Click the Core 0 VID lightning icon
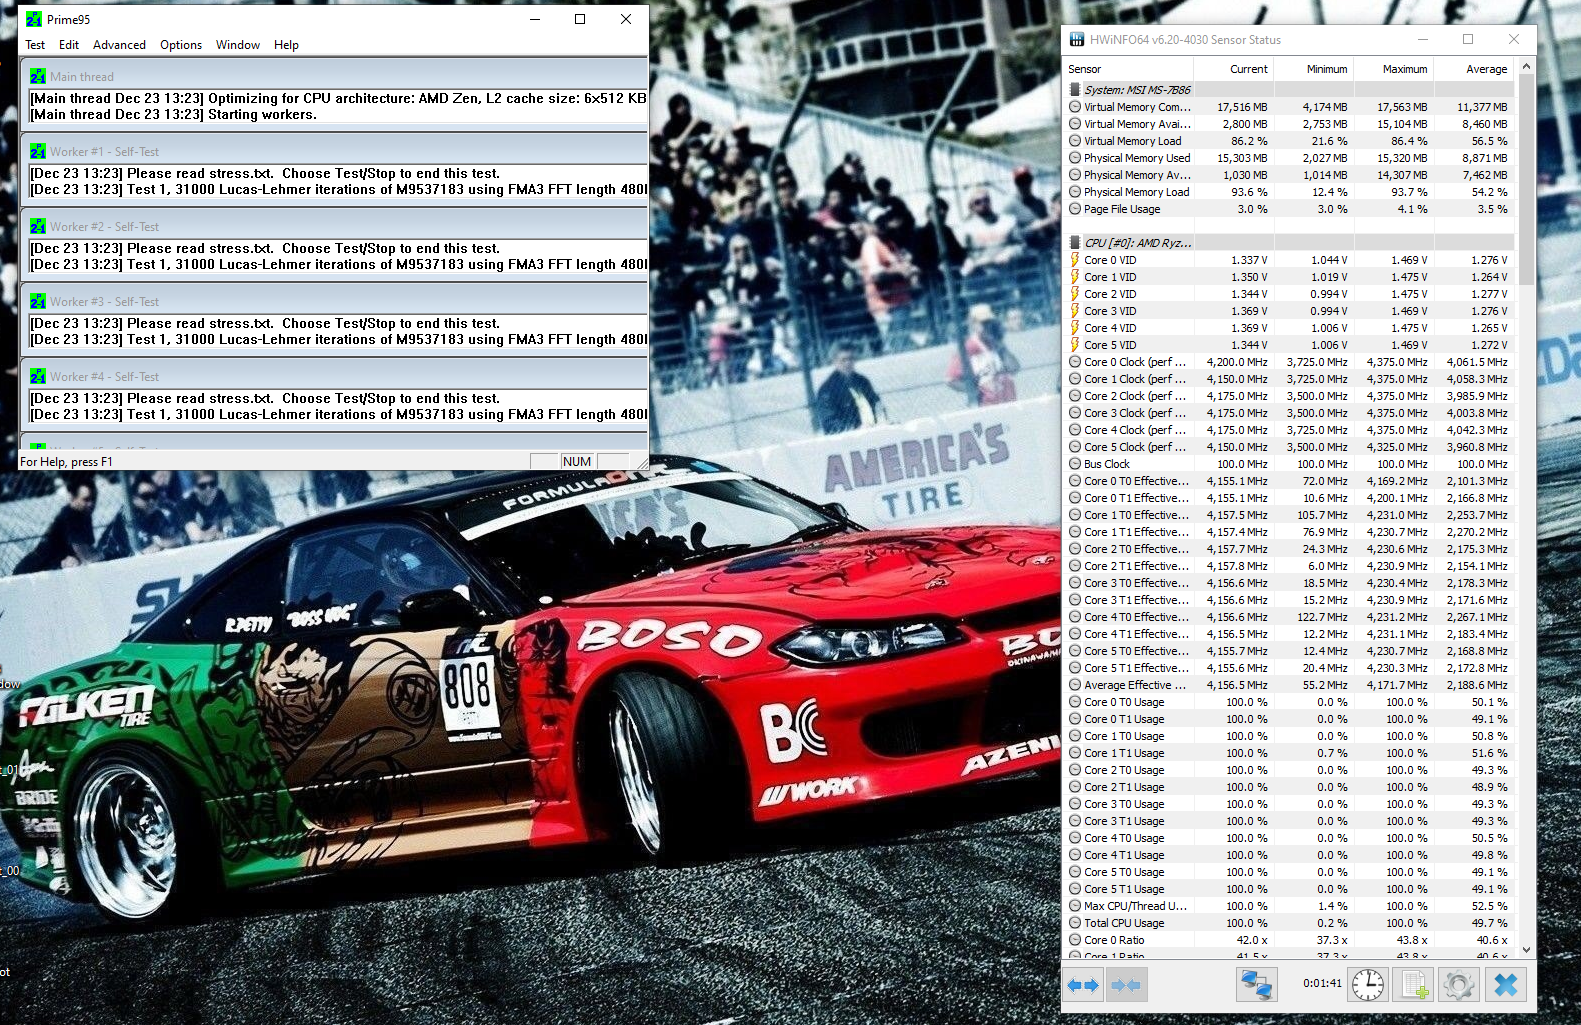 [1075, 260]
